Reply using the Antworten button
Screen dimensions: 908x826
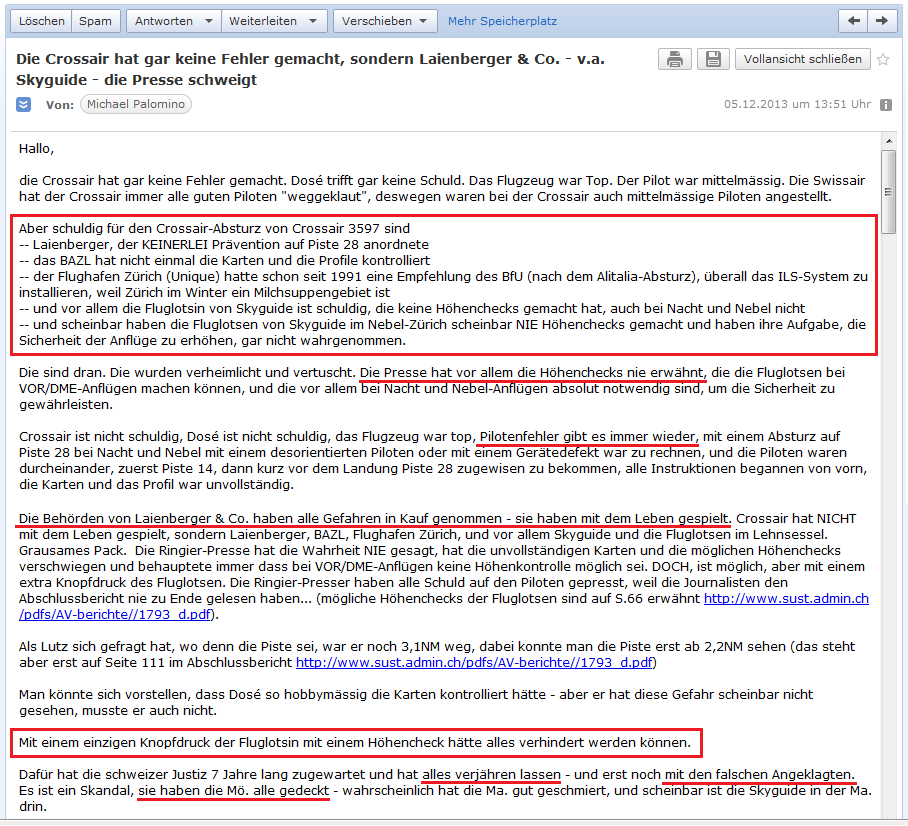164,21
